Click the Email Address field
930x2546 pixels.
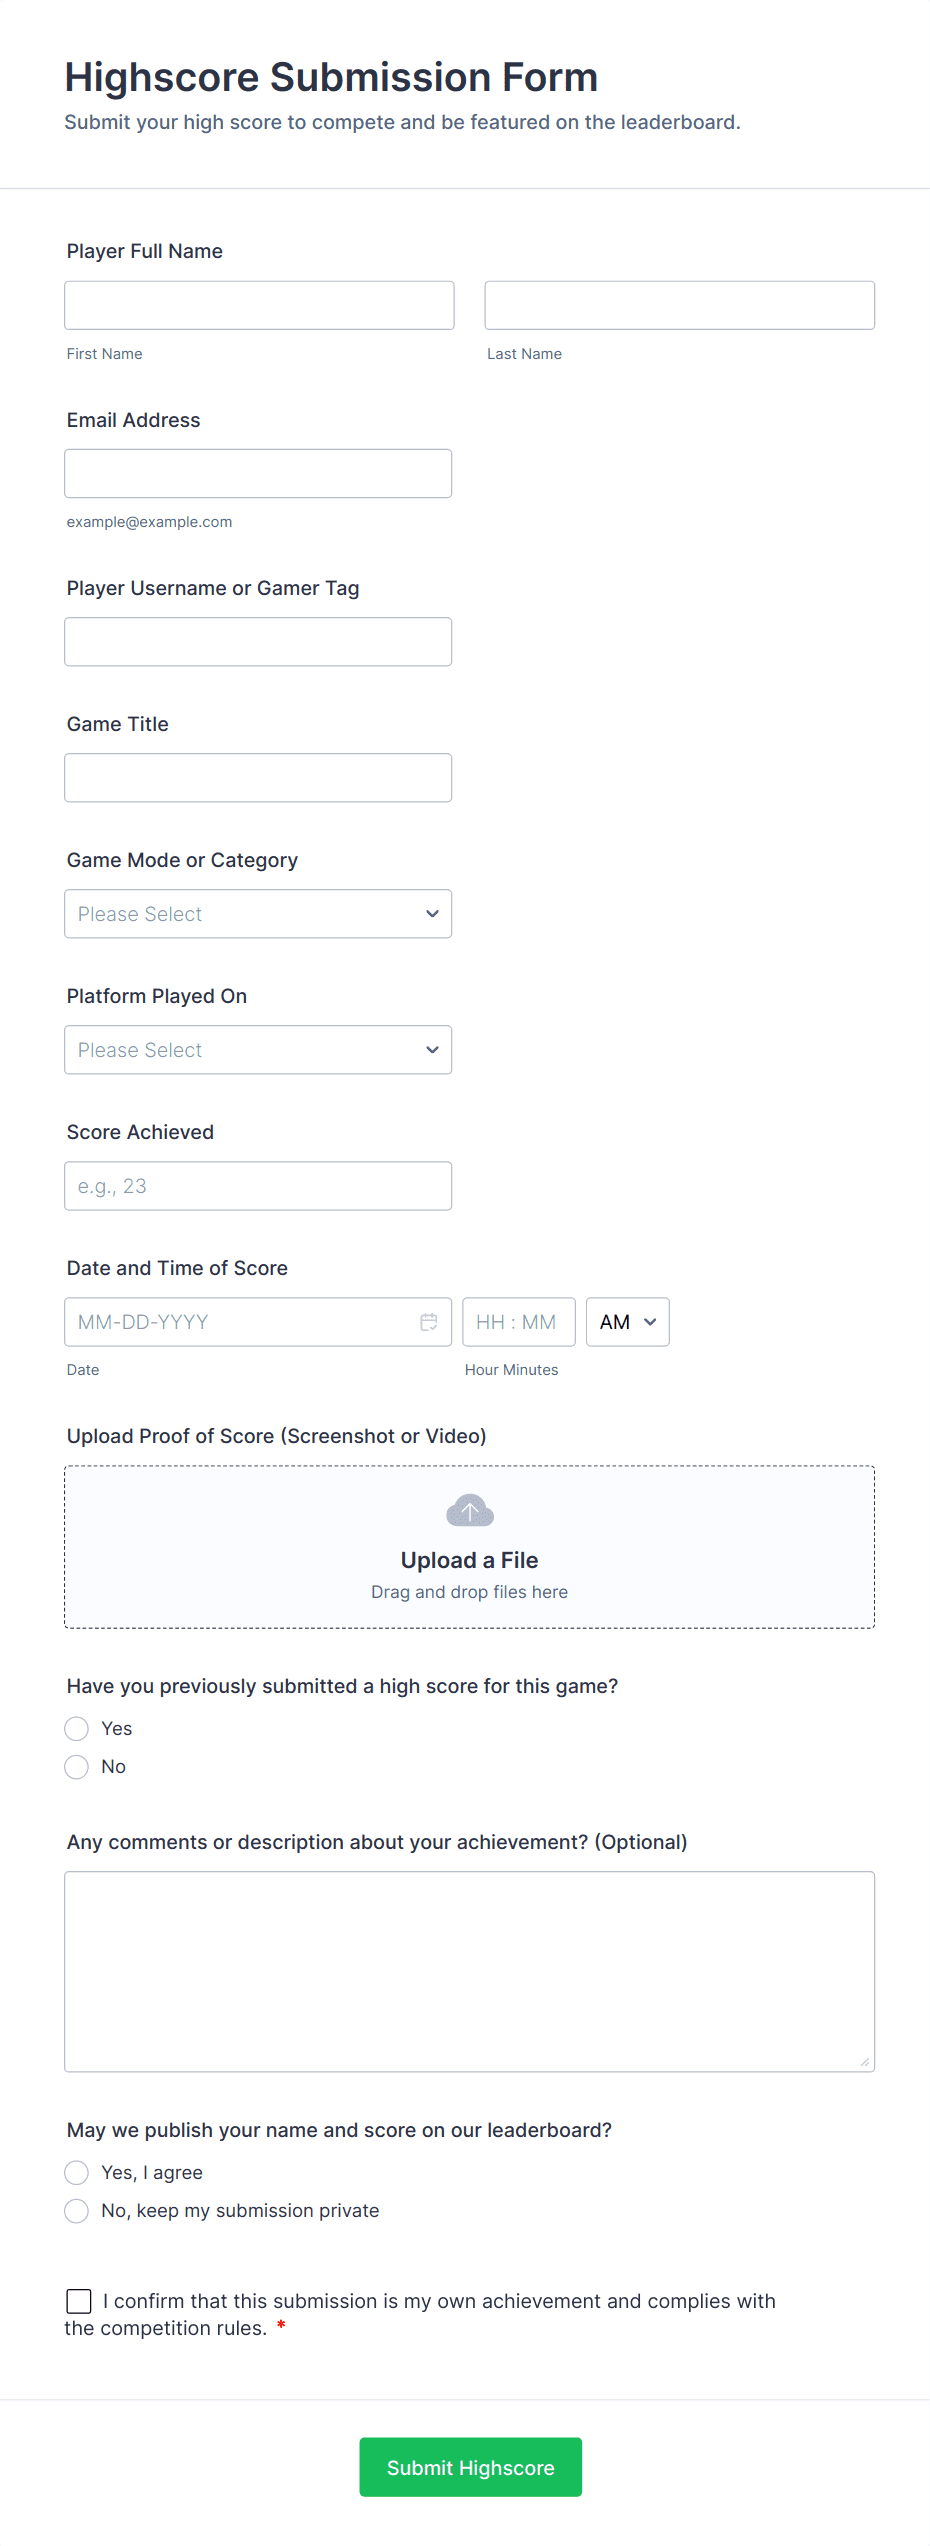click(258, 473)
